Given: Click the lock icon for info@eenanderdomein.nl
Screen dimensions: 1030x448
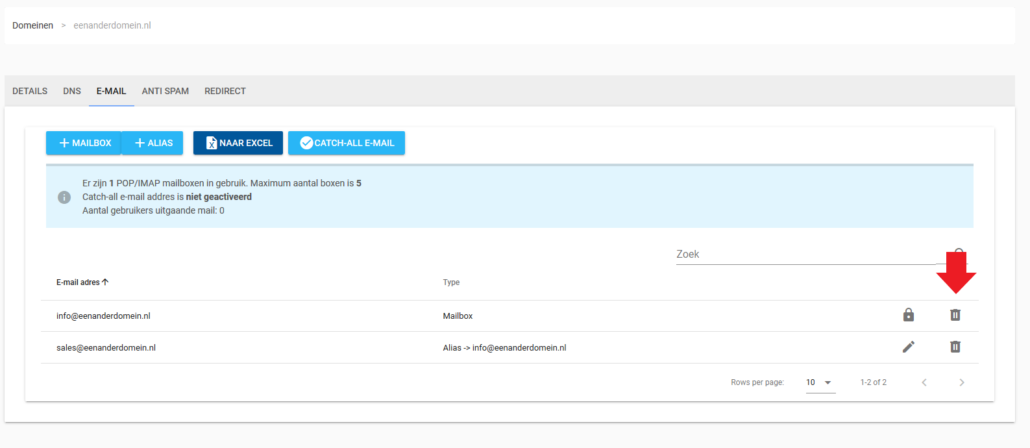Looking at the screenshot, I should [908, 315].
